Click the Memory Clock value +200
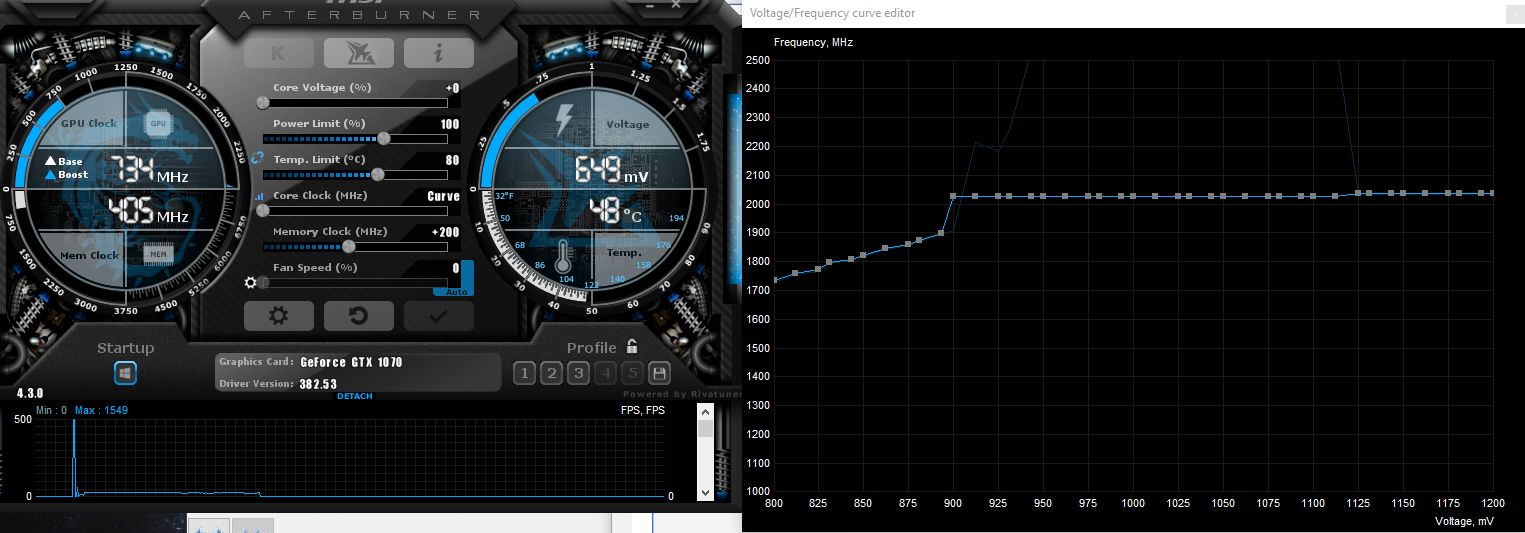The height and width of the screenshot is (533, 1525). click(446, 232)
